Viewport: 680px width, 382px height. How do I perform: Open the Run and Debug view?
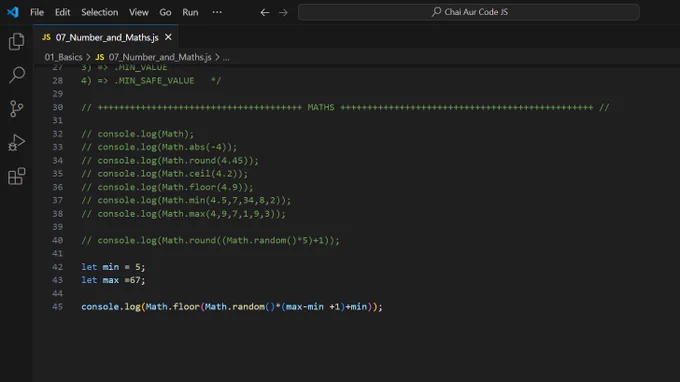[x=16, y=142]
